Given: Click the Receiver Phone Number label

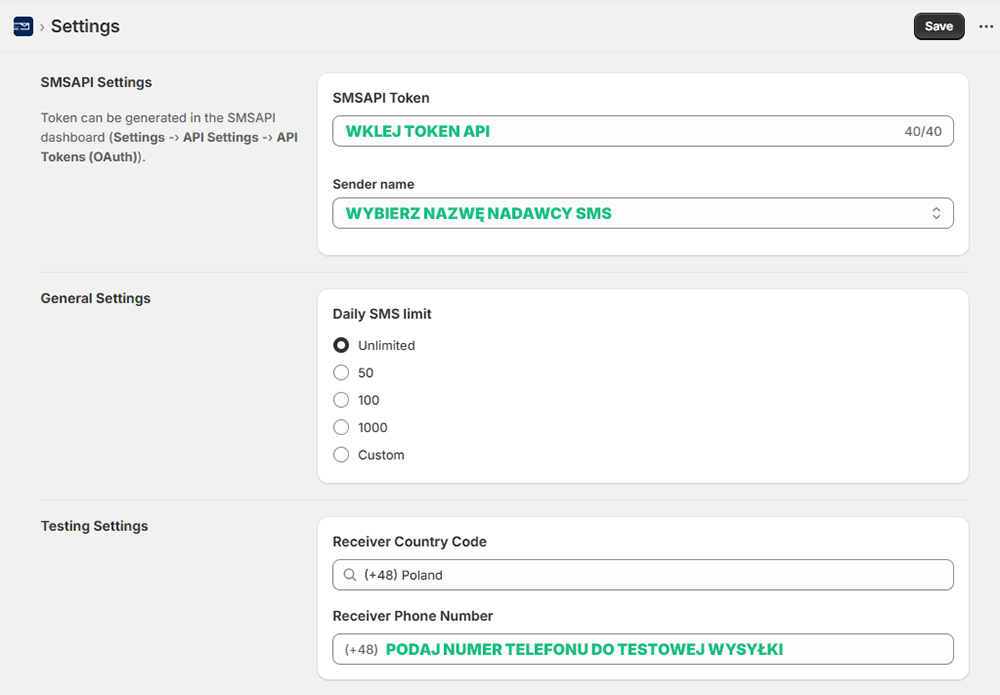Looking at the screenshot, I should tap(413, 616).
